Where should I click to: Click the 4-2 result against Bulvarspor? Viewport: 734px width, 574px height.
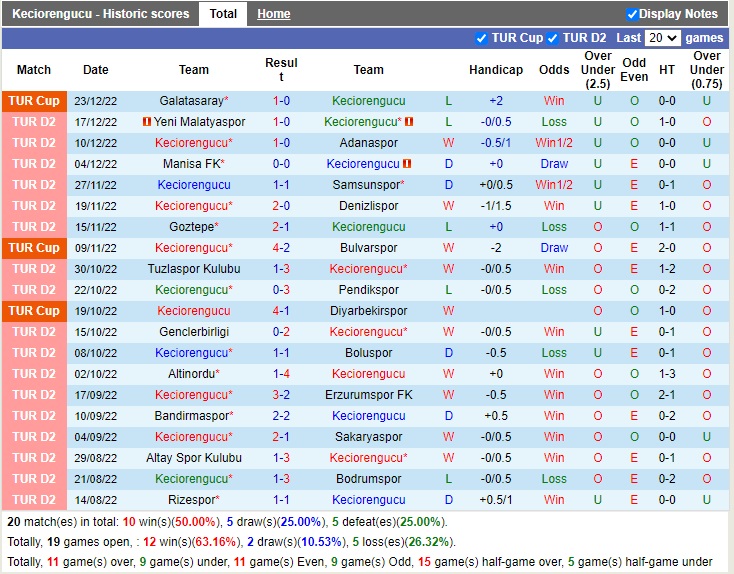[x=281, y=248]
